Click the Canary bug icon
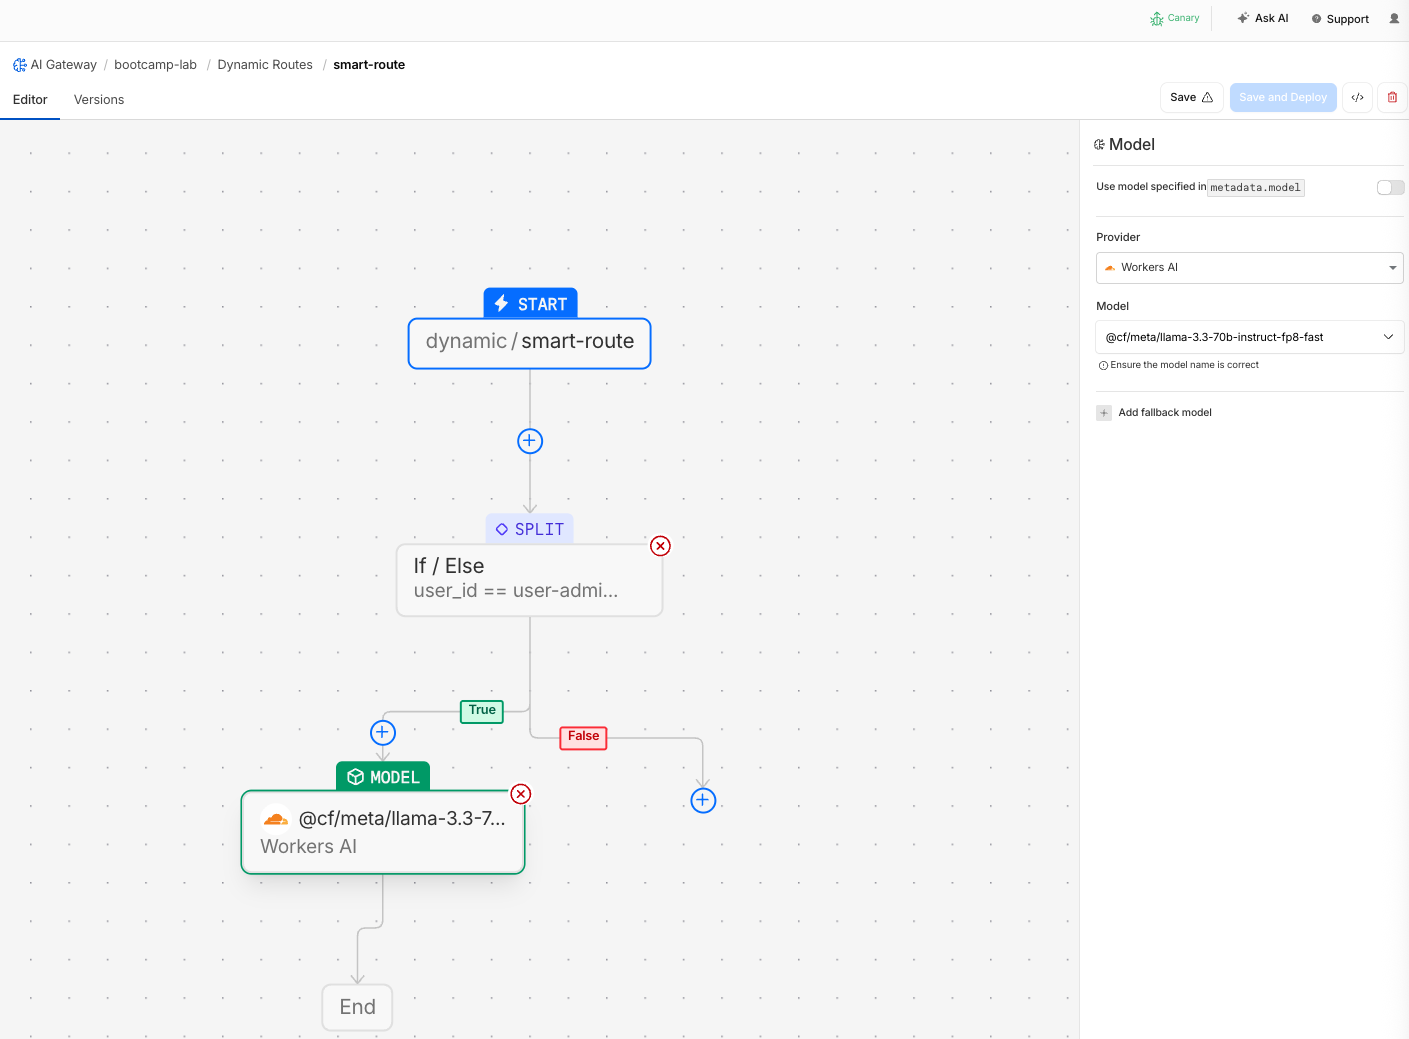 click(x=1156, y=19)
